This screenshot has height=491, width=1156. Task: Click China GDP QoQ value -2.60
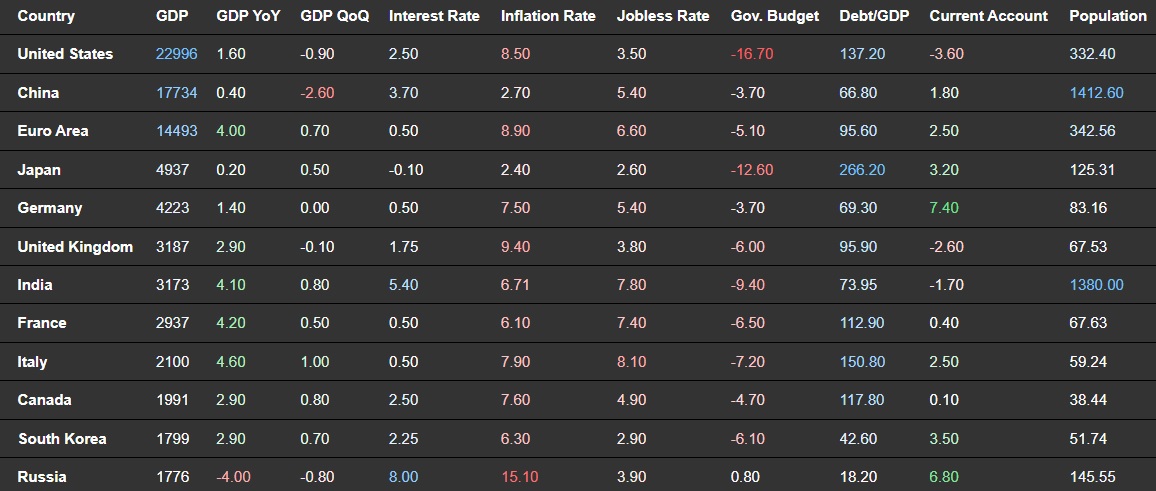tap(317, 93)
